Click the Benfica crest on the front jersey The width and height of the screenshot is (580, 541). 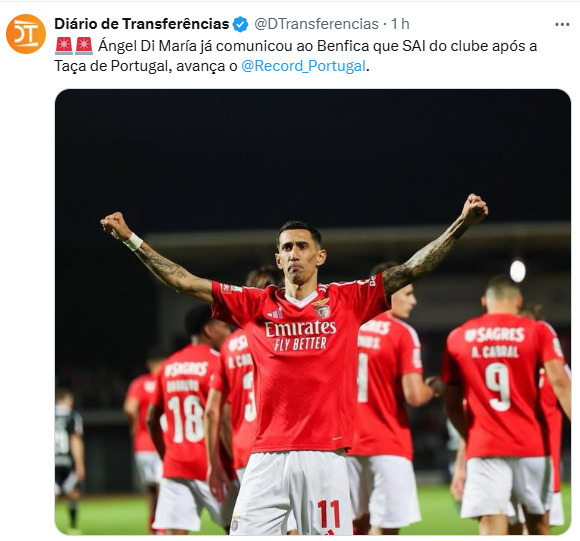[321, 308]
